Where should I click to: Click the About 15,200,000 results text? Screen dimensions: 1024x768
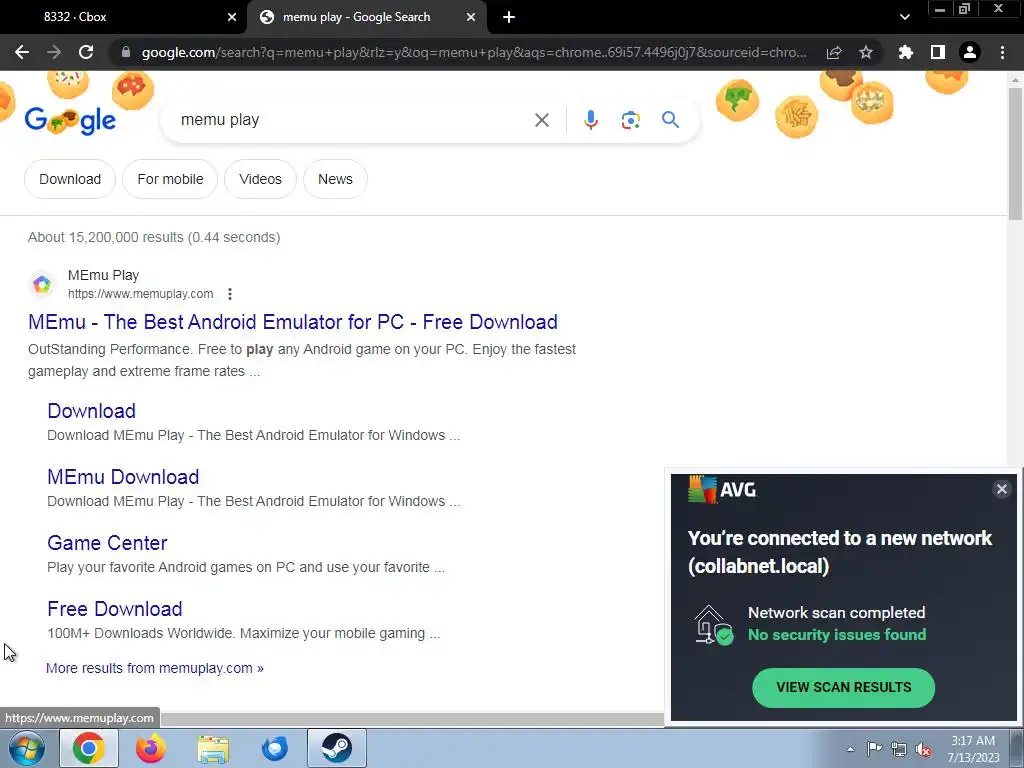point(154,237)
